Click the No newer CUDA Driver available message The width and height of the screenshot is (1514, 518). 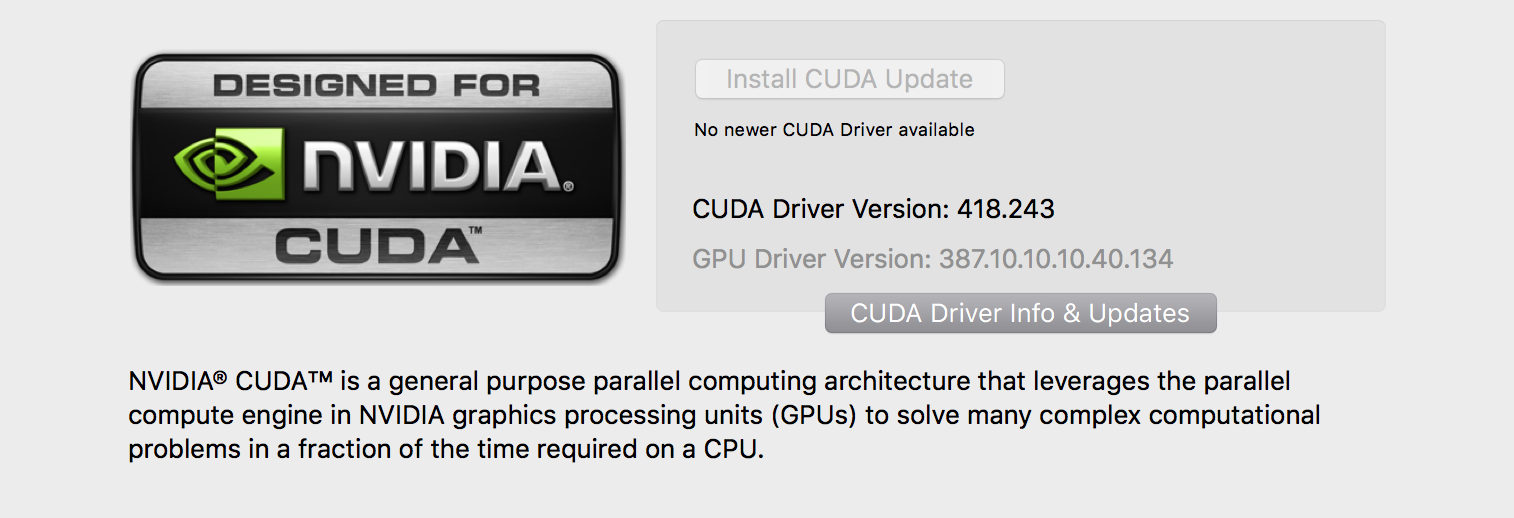click(x=834, y=130)
